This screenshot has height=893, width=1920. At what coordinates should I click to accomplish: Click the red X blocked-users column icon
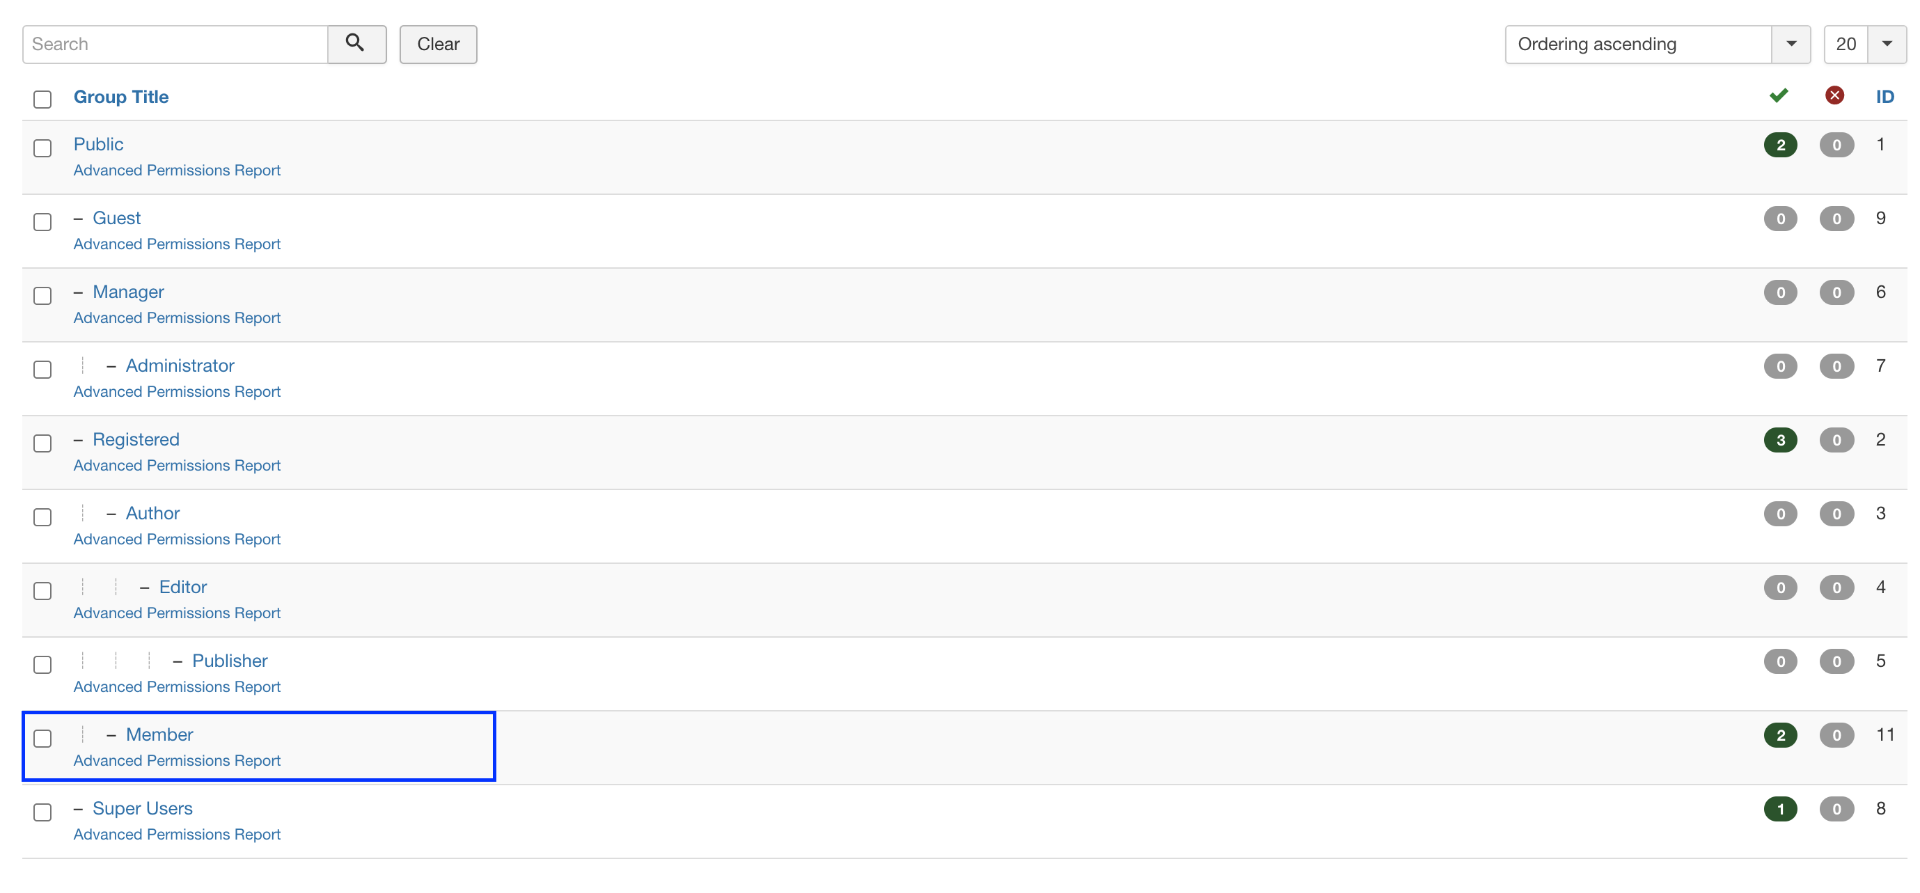(1835, 96)
